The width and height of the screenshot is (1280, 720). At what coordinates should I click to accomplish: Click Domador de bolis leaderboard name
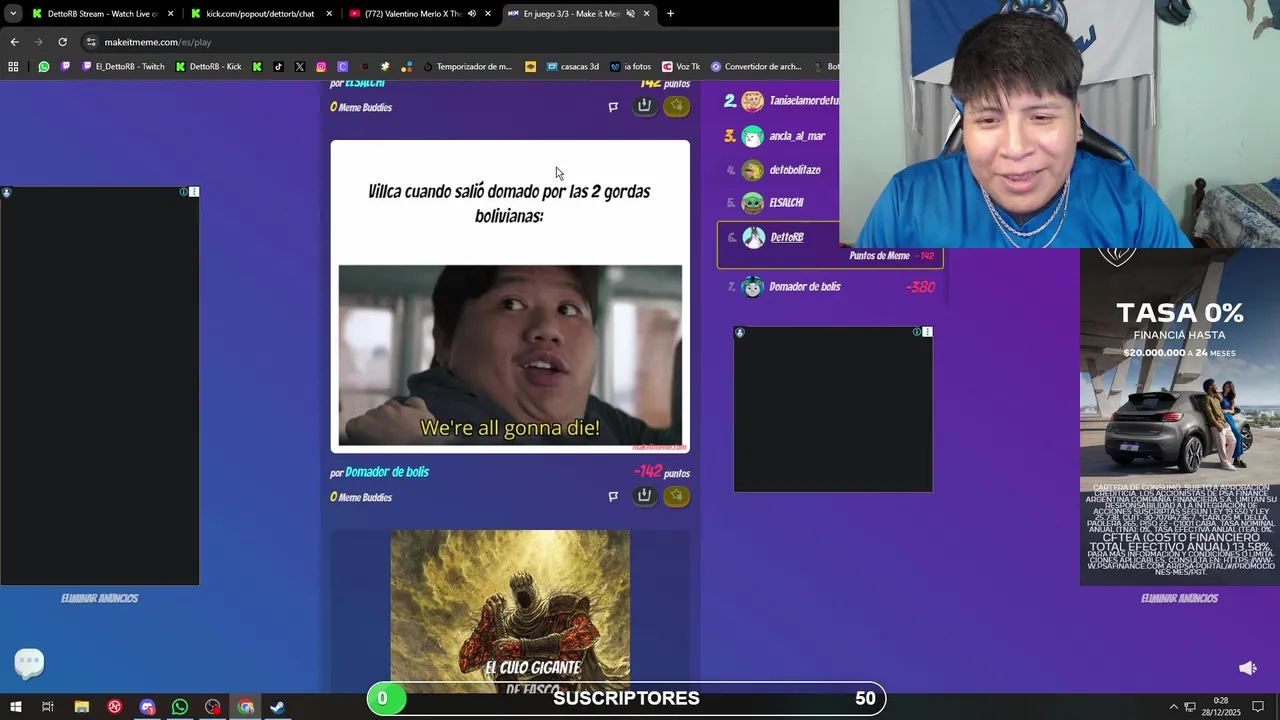click(805, 287)
